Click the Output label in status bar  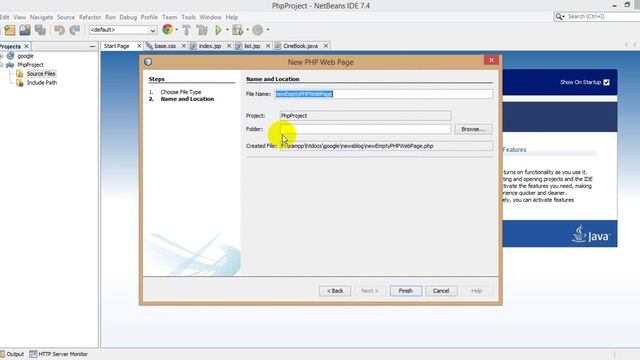[15, 354]
